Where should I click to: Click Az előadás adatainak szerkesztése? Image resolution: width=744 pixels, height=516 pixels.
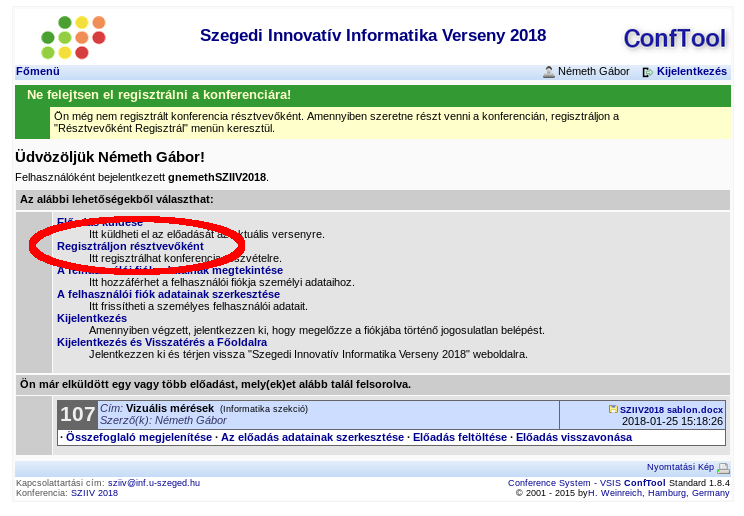(313, 437)
